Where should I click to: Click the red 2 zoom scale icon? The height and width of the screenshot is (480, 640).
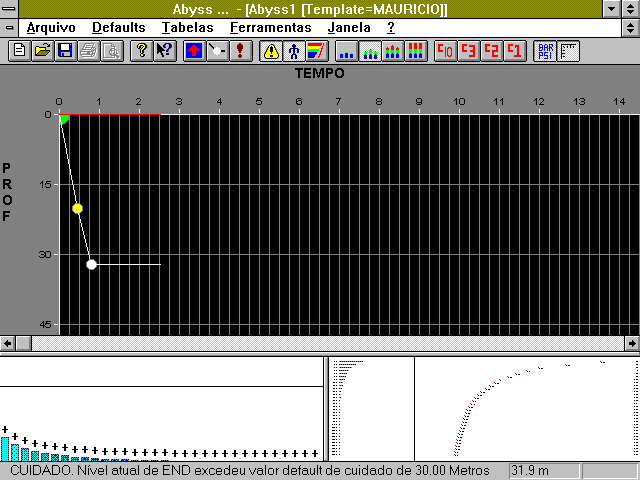(491, 51)
